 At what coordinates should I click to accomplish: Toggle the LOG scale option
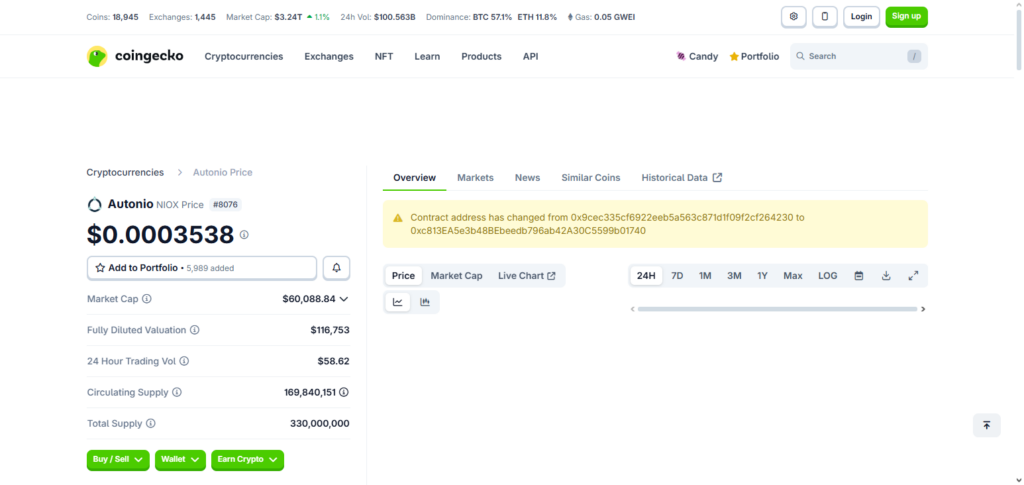(827, 275)
